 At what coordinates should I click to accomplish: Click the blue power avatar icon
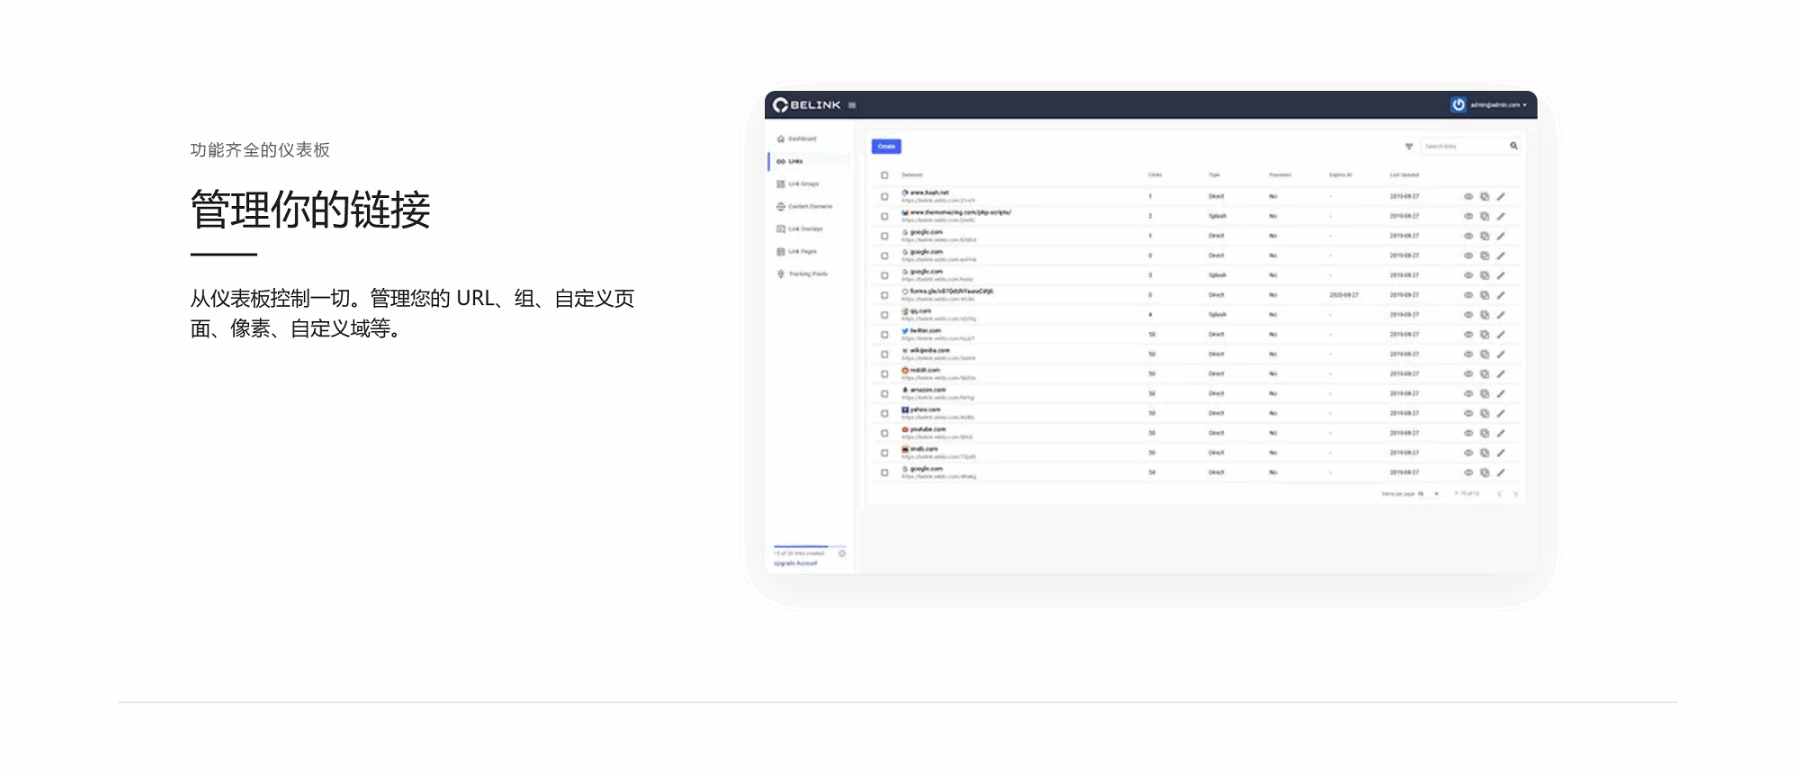click(1458, 105)
